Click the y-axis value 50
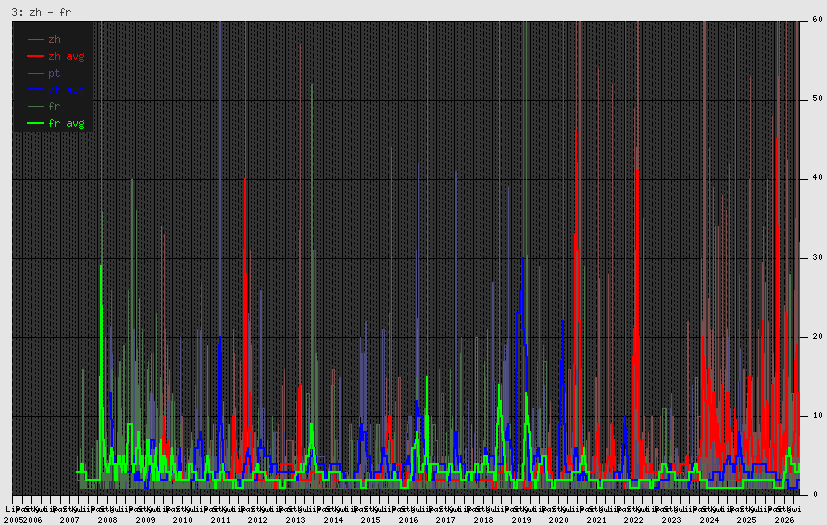 click(x=817, y=99)
